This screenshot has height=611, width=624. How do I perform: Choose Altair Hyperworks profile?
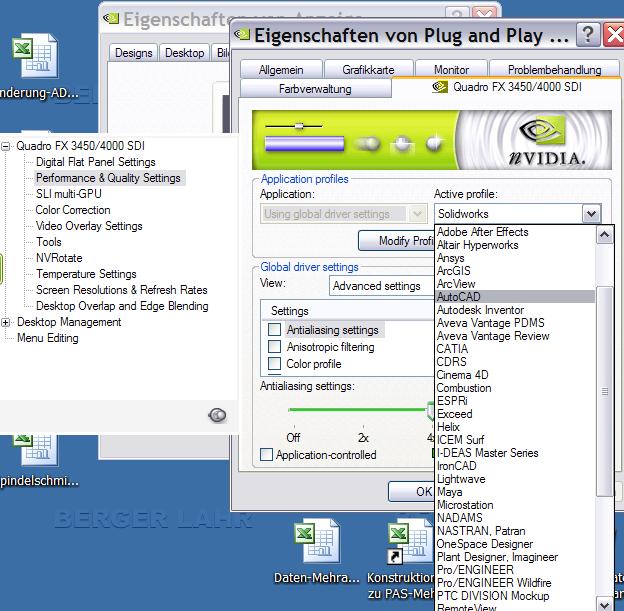pos(515,245)
